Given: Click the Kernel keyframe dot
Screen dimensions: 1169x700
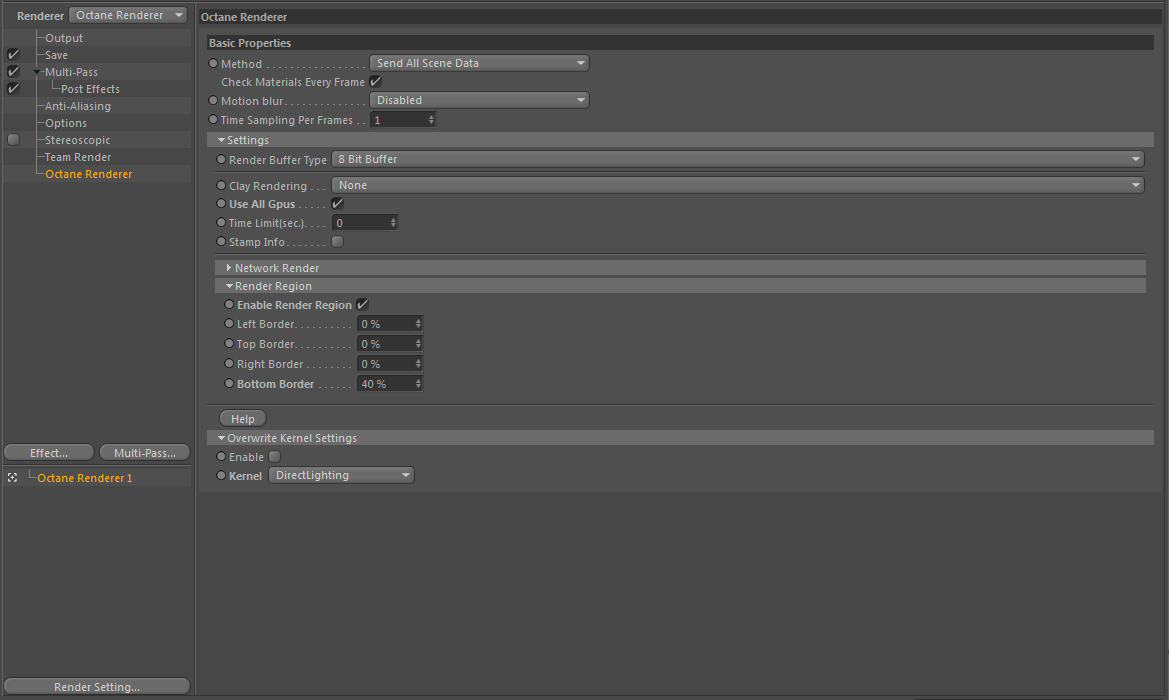Looking at the screenshot, I should click(x=221, y=476).
